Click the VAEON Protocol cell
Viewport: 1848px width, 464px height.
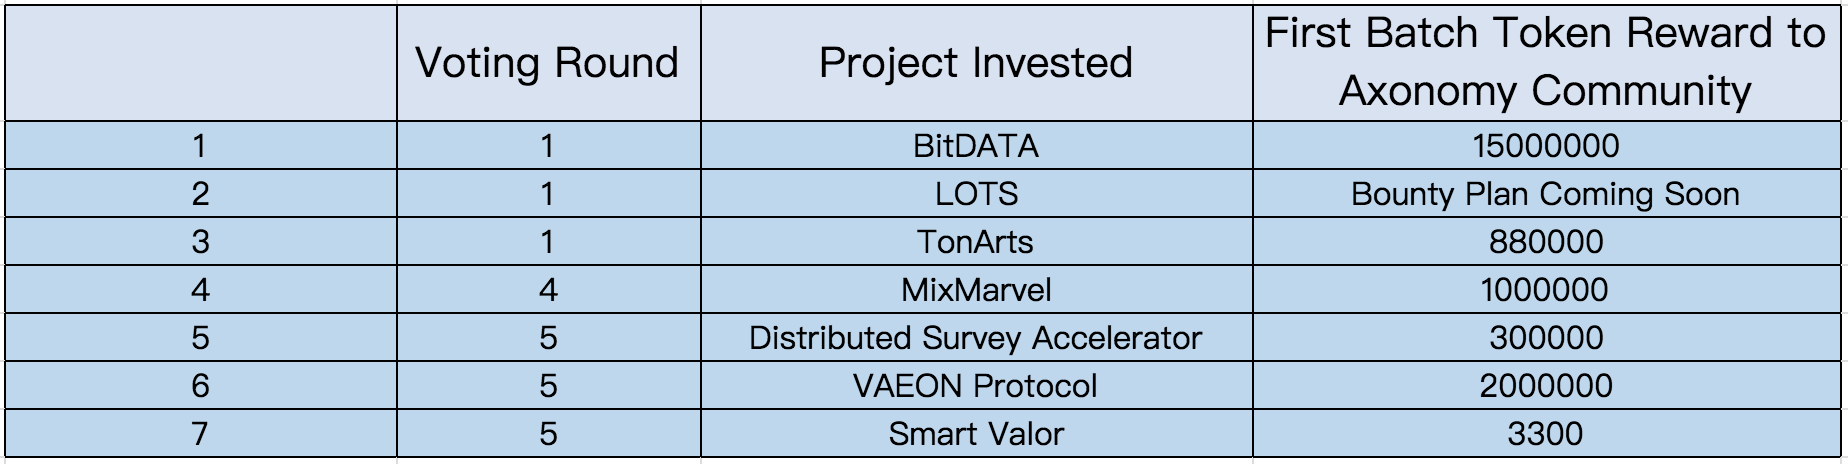(x=976, y=386)
